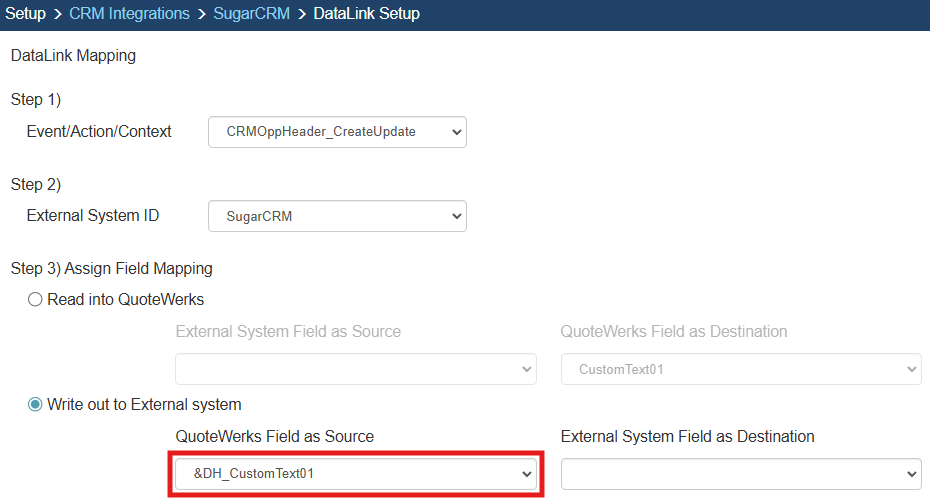Select the Read into QuoteWerks radio button

coord(36,300)
